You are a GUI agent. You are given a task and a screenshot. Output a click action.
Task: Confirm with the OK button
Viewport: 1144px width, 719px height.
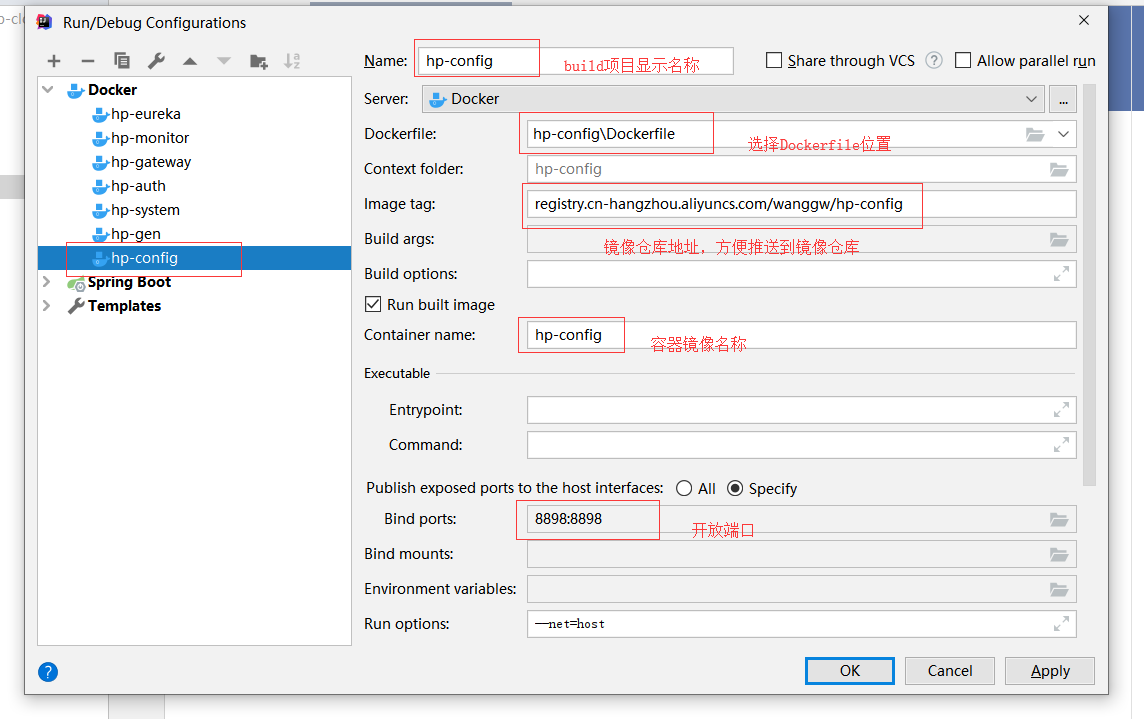849,671
